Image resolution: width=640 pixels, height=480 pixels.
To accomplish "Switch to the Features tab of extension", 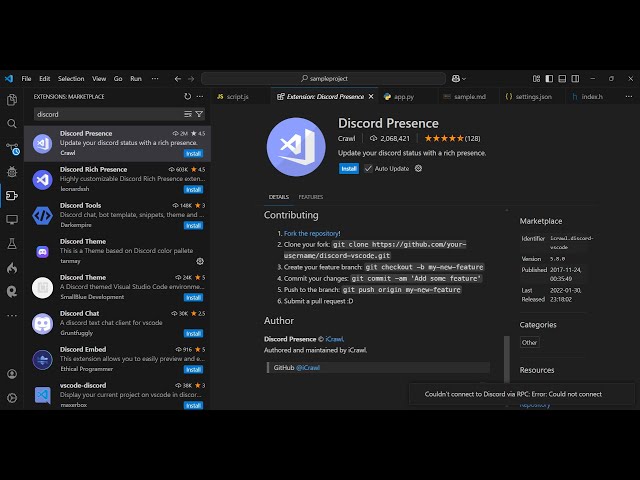I will [x=310, y=197].
